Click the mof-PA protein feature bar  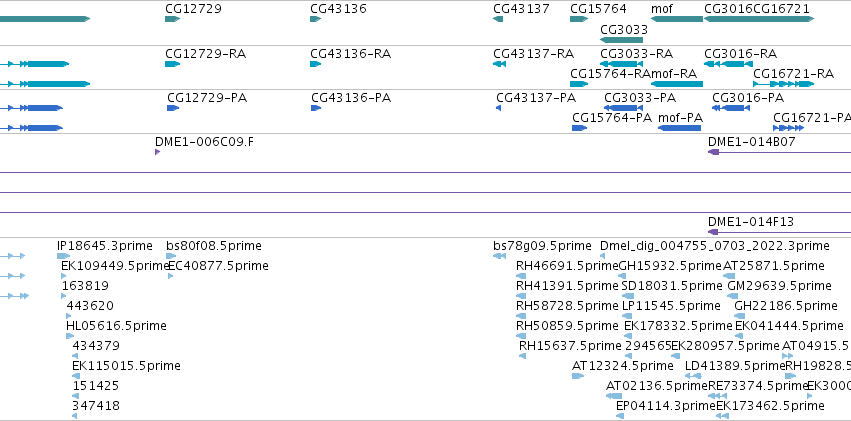[x=679, y=128]
